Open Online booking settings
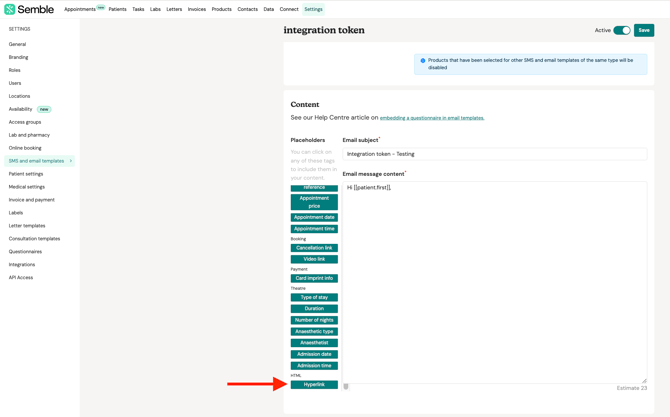Viewport: 670px width, 417px height. (x=25, y=148)
